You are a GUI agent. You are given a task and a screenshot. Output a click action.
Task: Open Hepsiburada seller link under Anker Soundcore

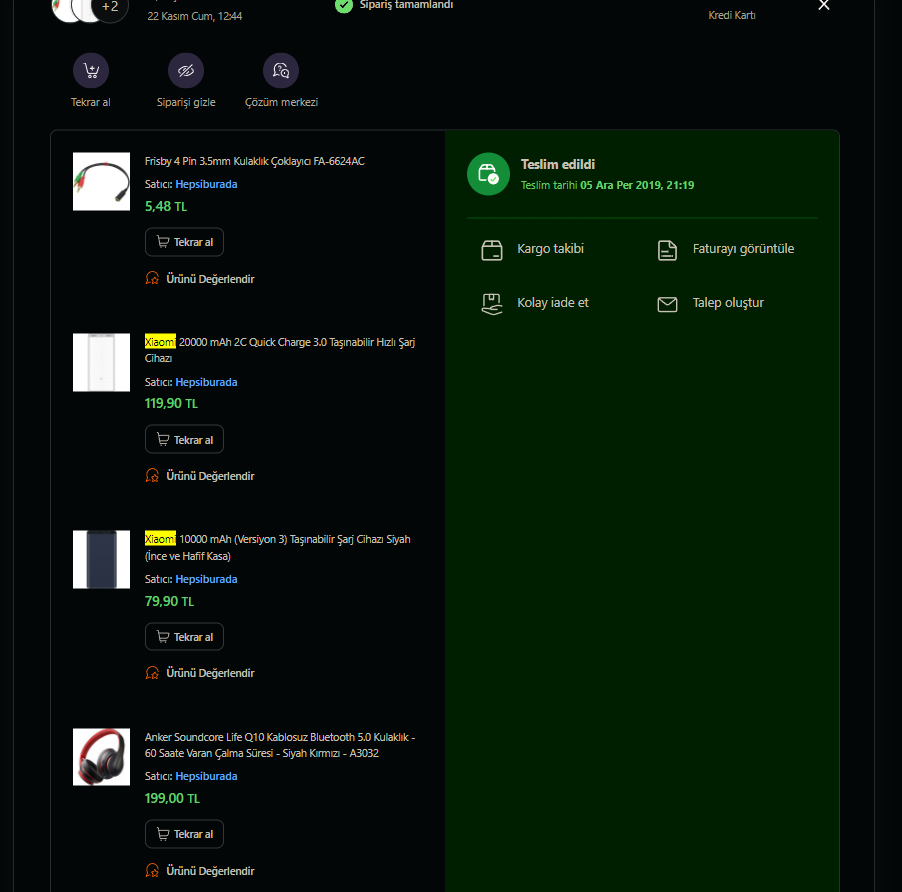point(206,776)
